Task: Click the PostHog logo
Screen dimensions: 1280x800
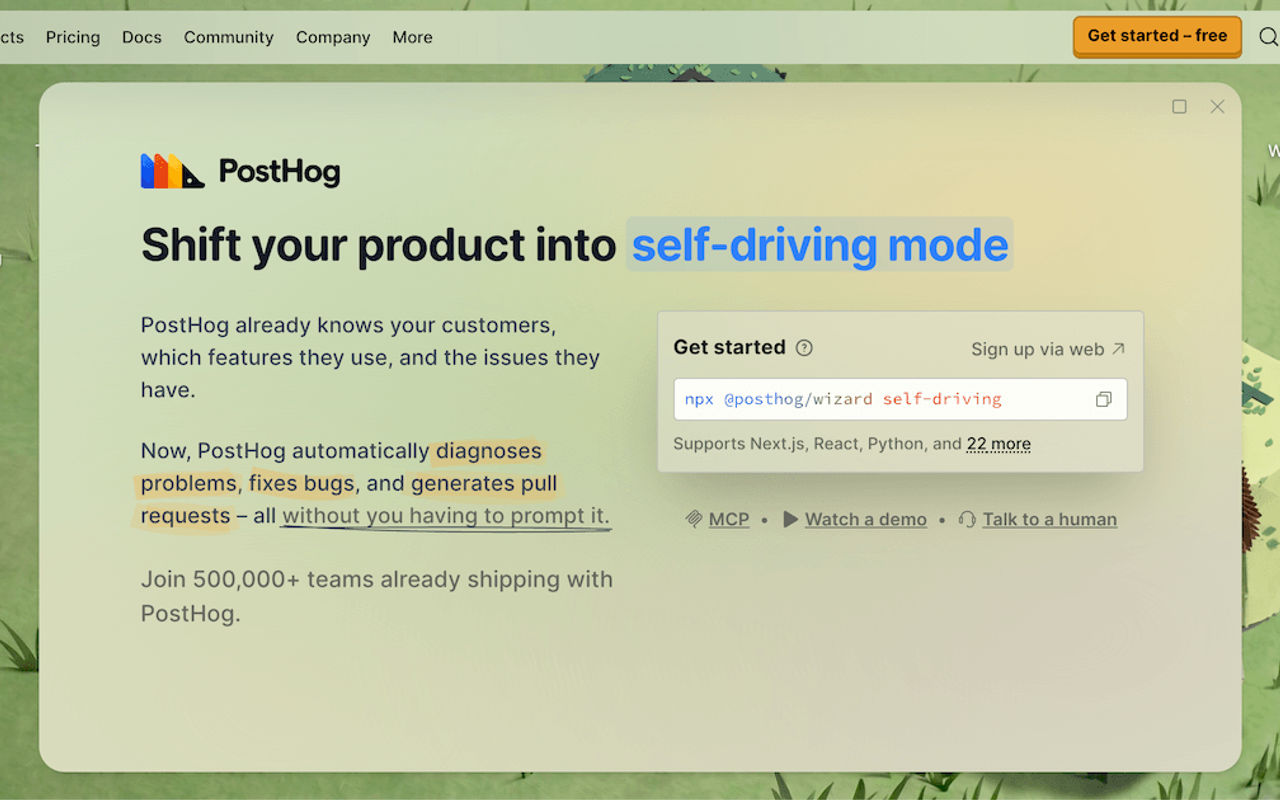Action: coord(241,172)
